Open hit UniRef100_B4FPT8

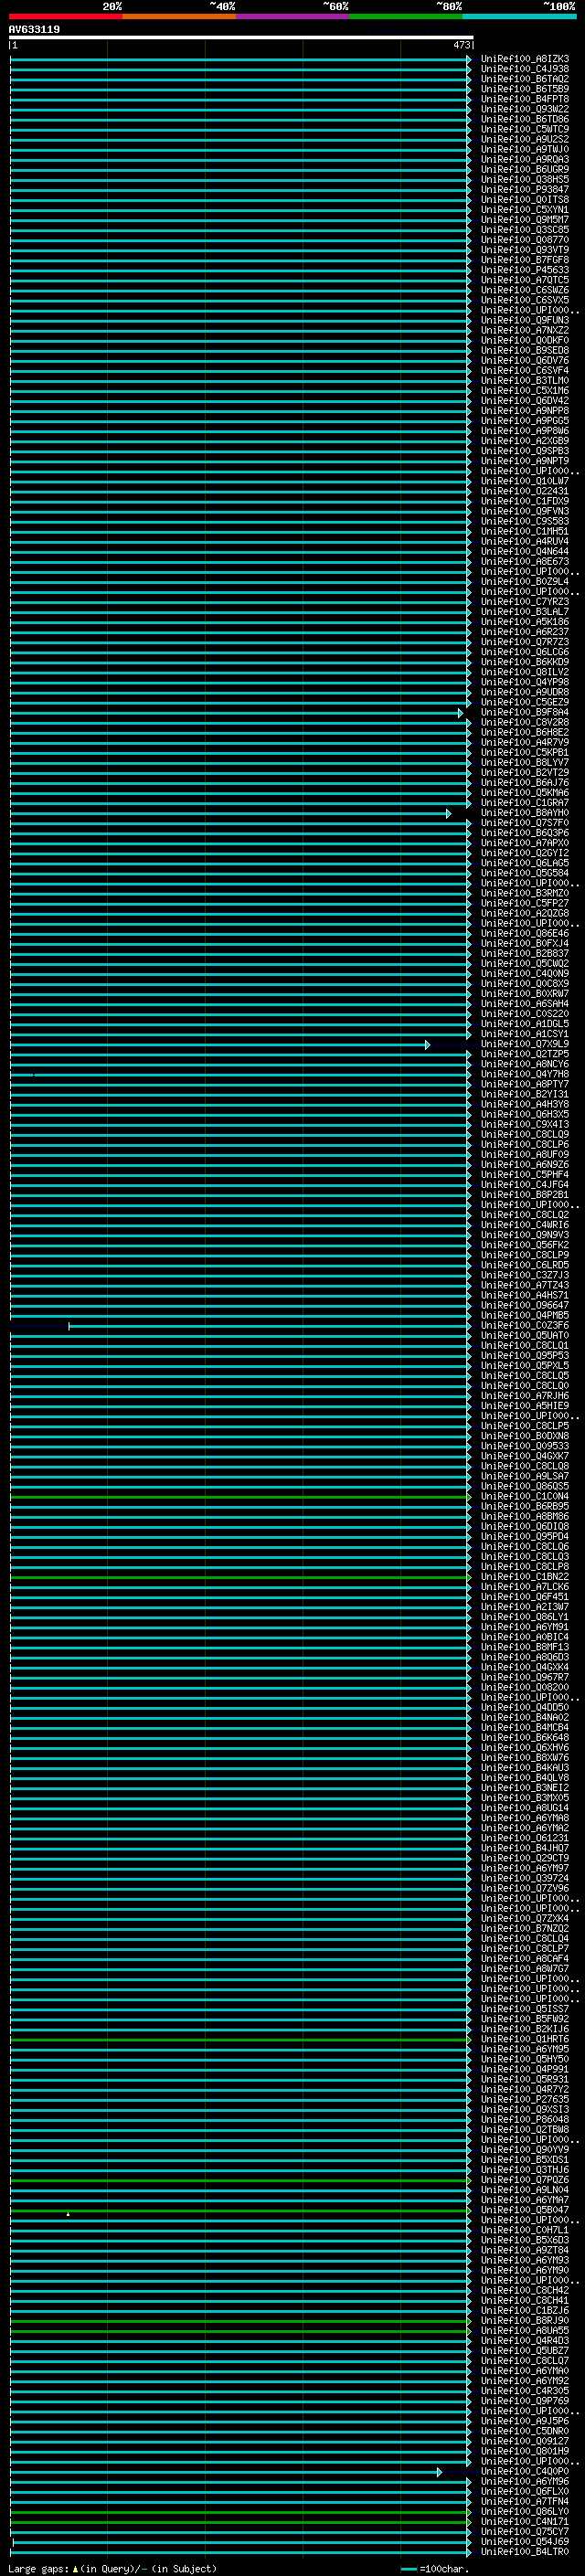[524, 99]
